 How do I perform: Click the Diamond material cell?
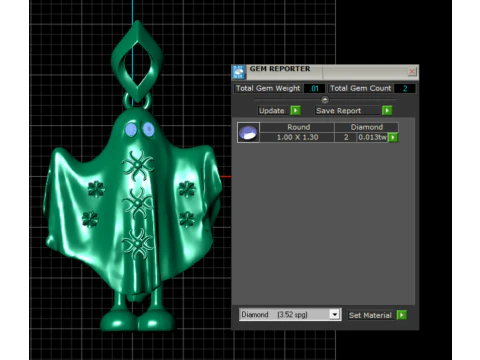(x=366, y=127)
